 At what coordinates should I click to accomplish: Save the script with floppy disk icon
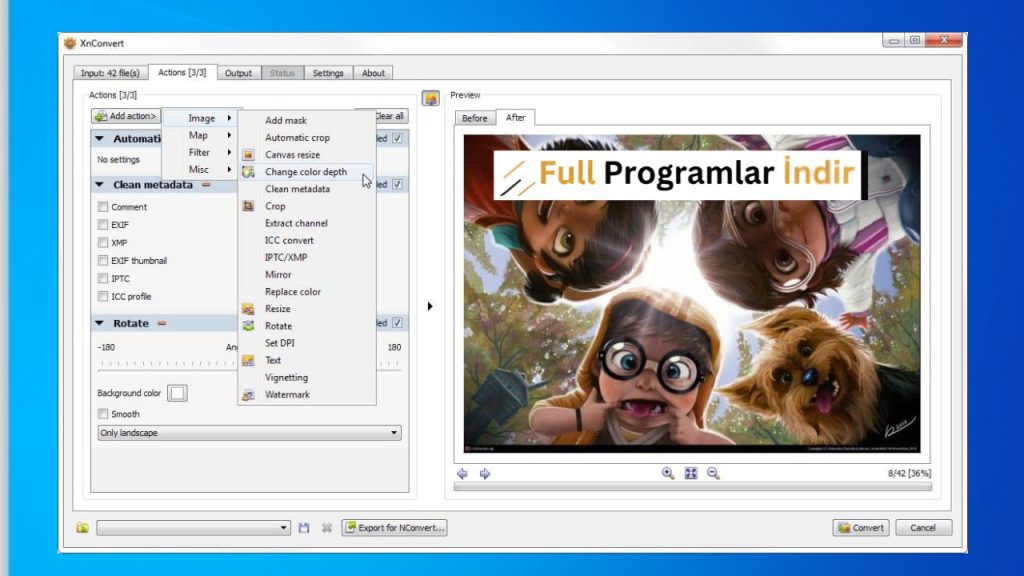pyautogui.click(x=304, y=528)
